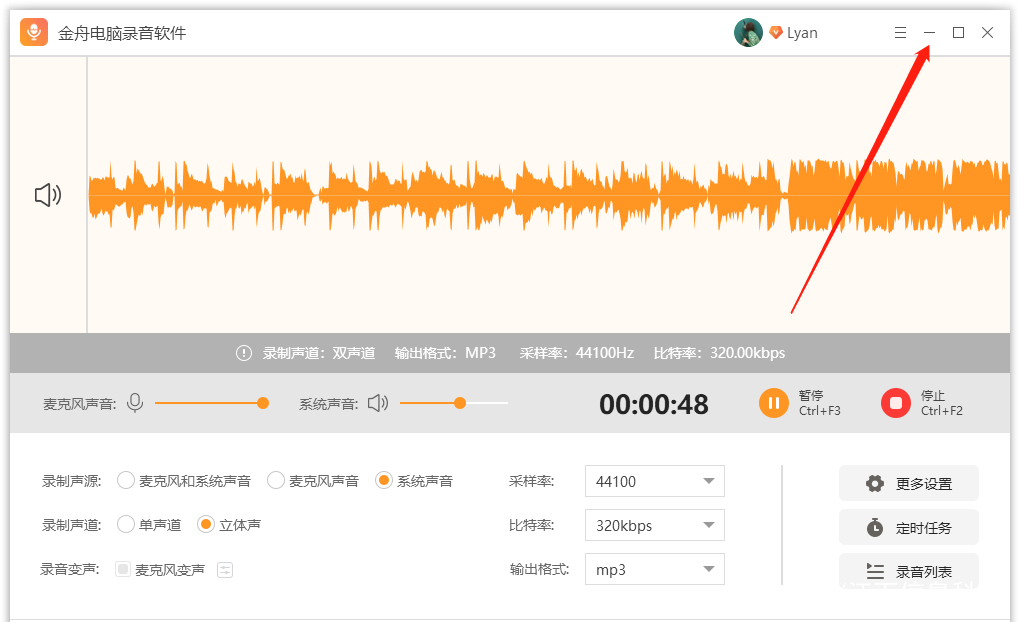
Task: Open voice changer settings icon next to 麦克风变声
Action: [225, 570]
